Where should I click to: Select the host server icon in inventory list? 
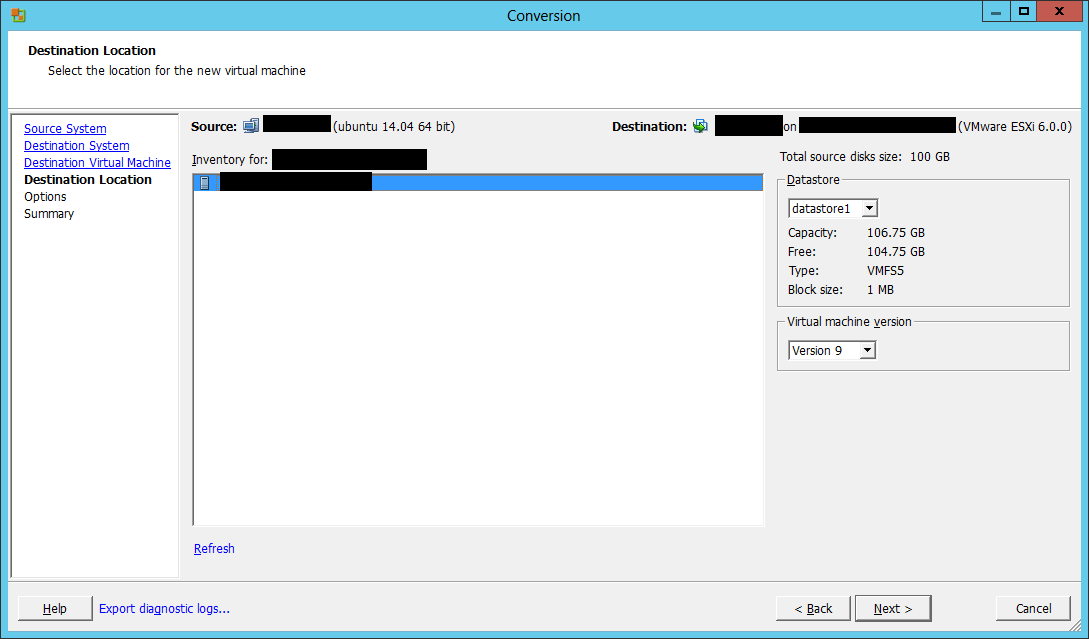point(204,183)
